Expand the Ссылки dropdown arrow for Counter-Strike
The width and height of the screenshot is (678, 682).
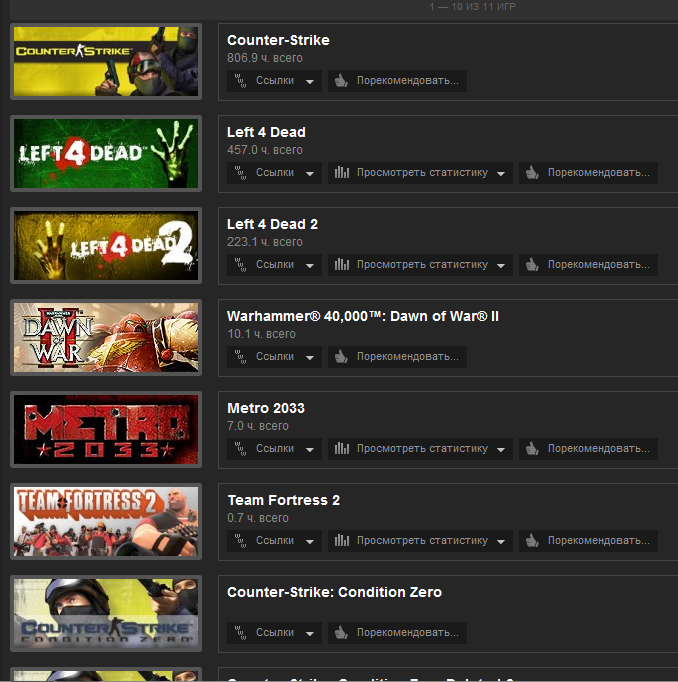click(x=310, y=82)
